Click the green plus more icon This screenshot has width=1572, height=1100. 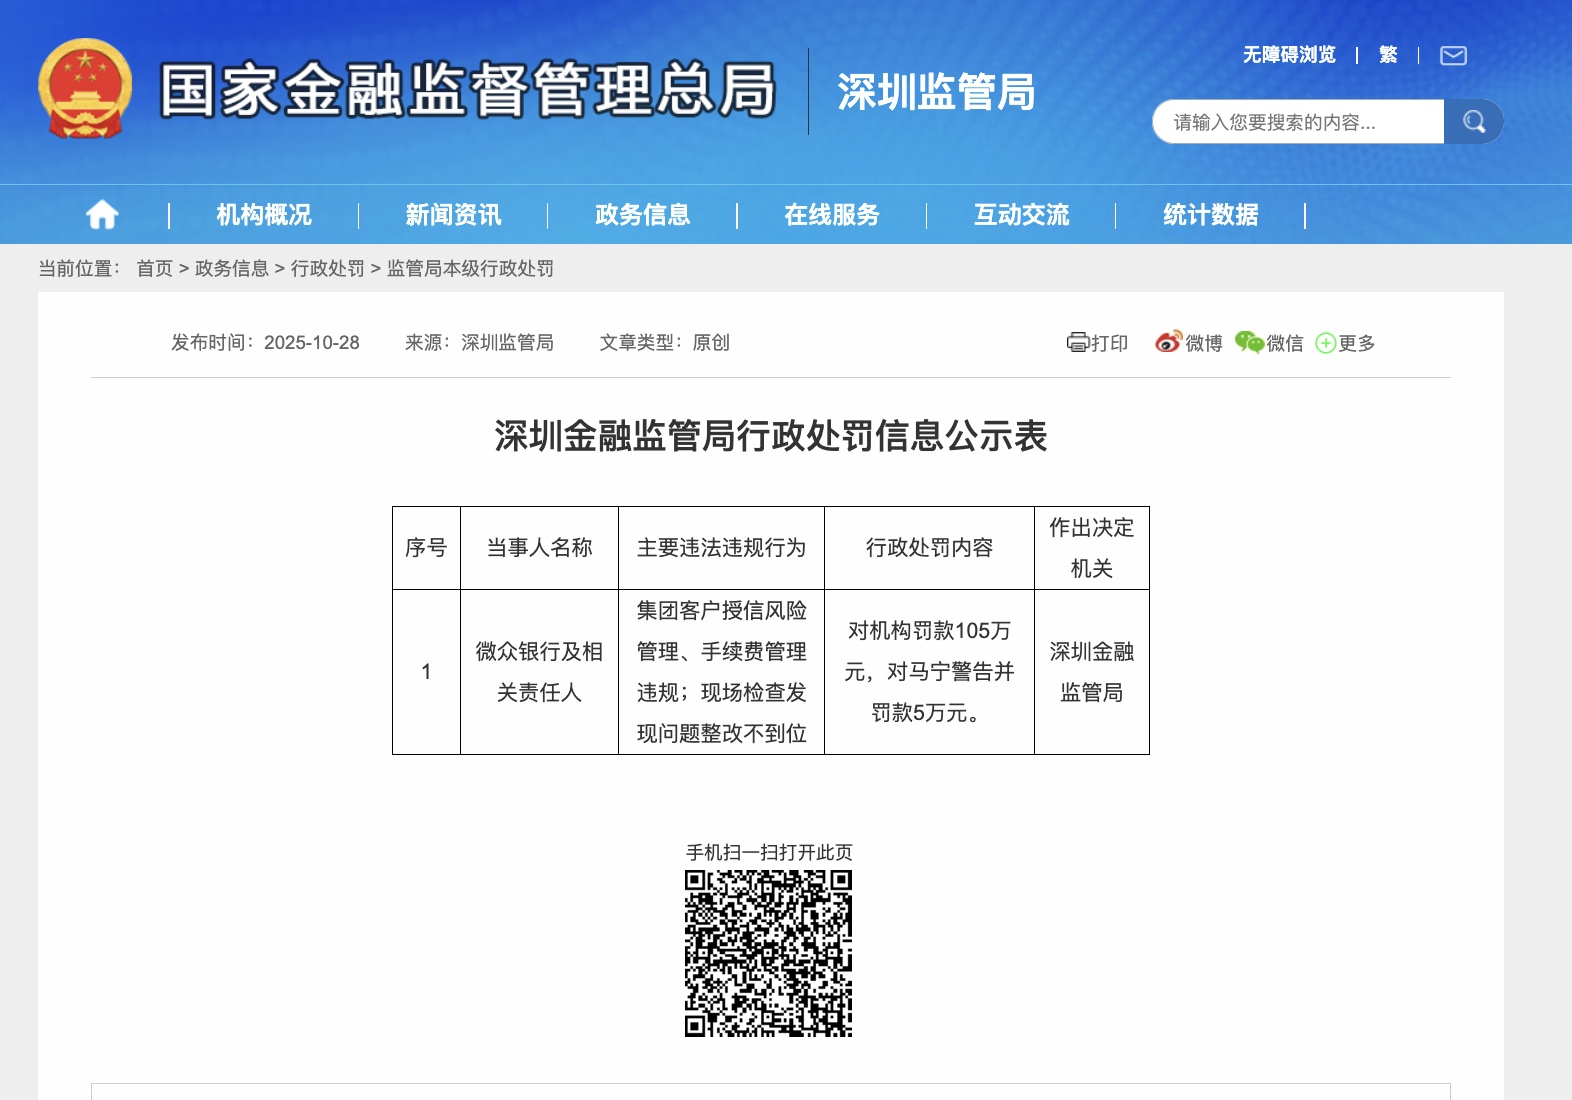pos(1325,343)
